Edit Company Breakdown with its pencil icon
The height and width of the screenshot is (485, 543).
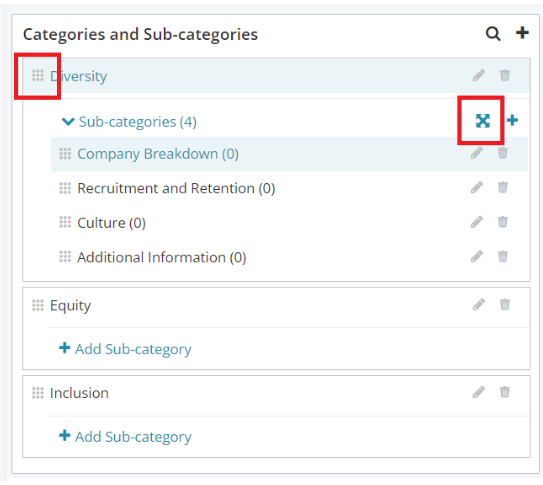pos(477,153)
